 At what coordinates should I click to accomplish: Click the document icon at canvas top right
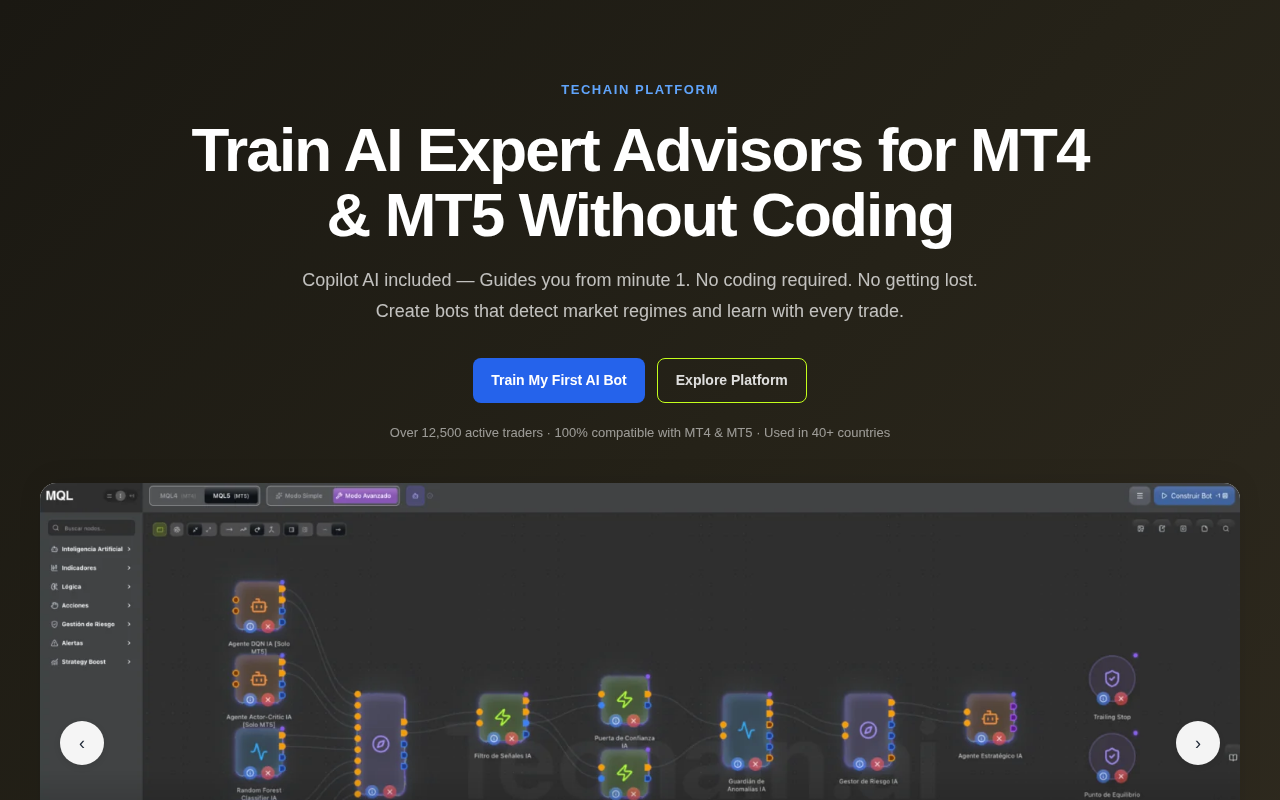pyautogui.click(x=1204, y=529)
